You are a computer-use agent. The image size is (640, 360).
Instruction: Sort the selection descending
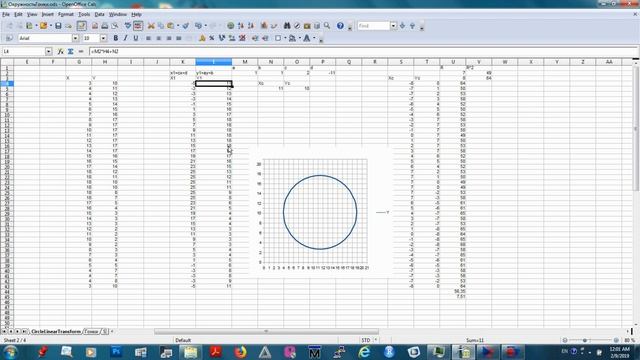(x=251, y=26)
